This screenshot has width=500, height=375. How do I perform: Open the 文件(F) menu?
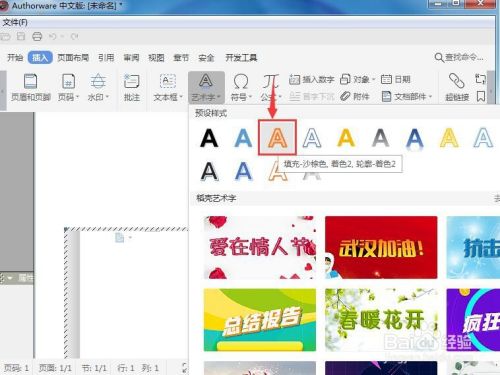coord(15,22)
